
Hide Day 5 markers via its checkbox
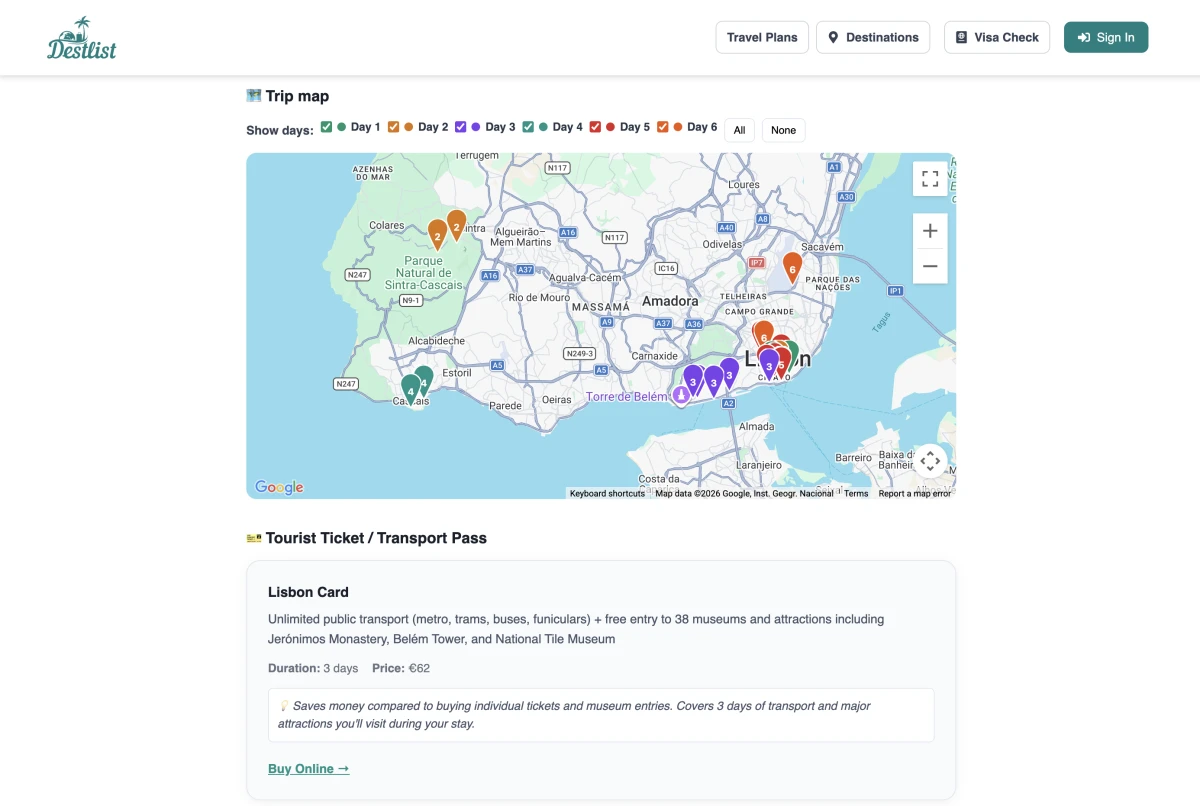595,127
